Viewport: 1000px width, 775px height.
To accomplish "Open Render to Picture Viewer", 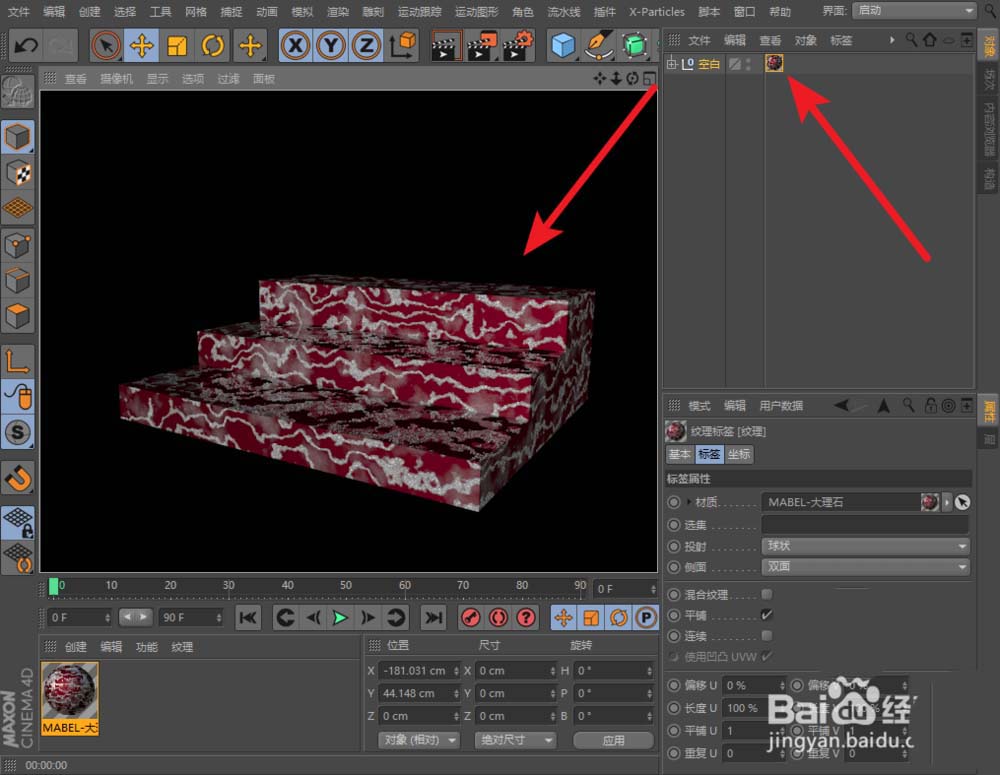I will click(x=481, y=45).
